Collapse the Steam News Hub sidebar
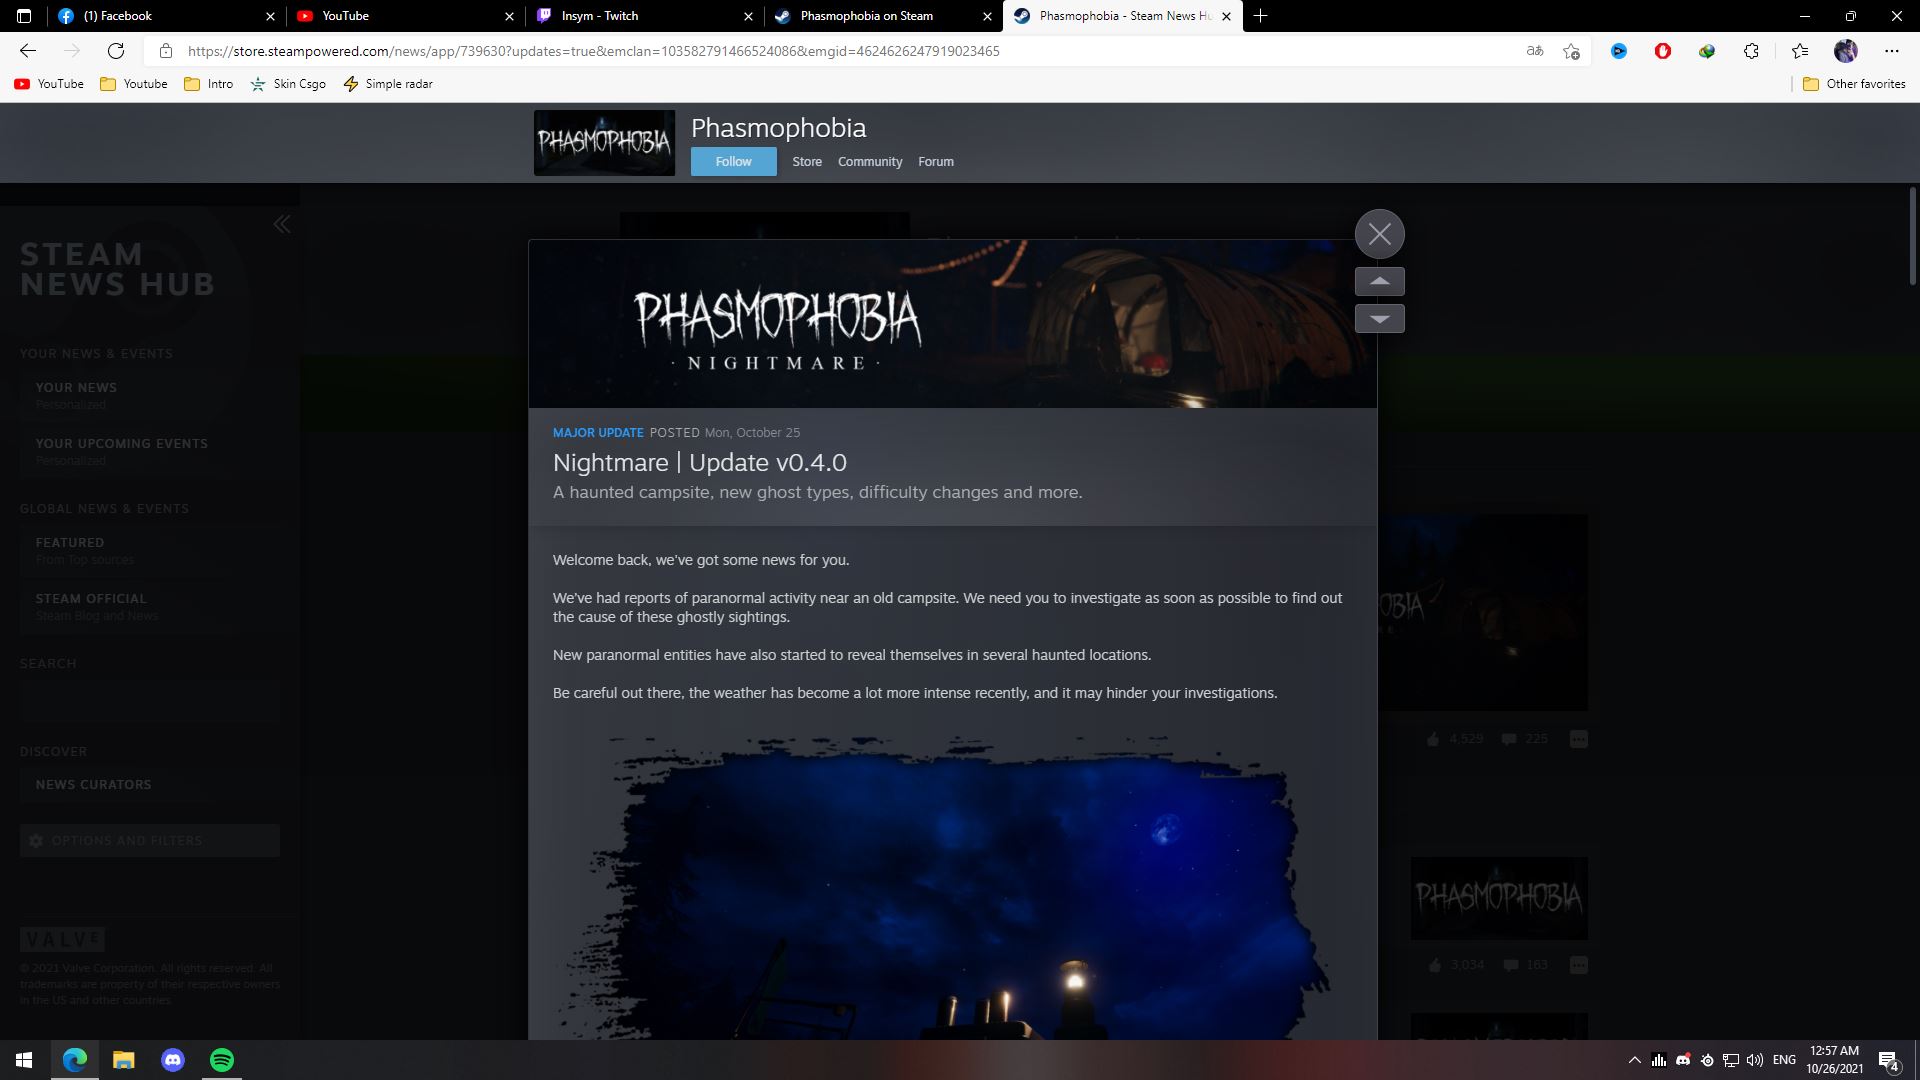The height and width of the screenshot is (1080, 1920). click(x=282, y=224)
